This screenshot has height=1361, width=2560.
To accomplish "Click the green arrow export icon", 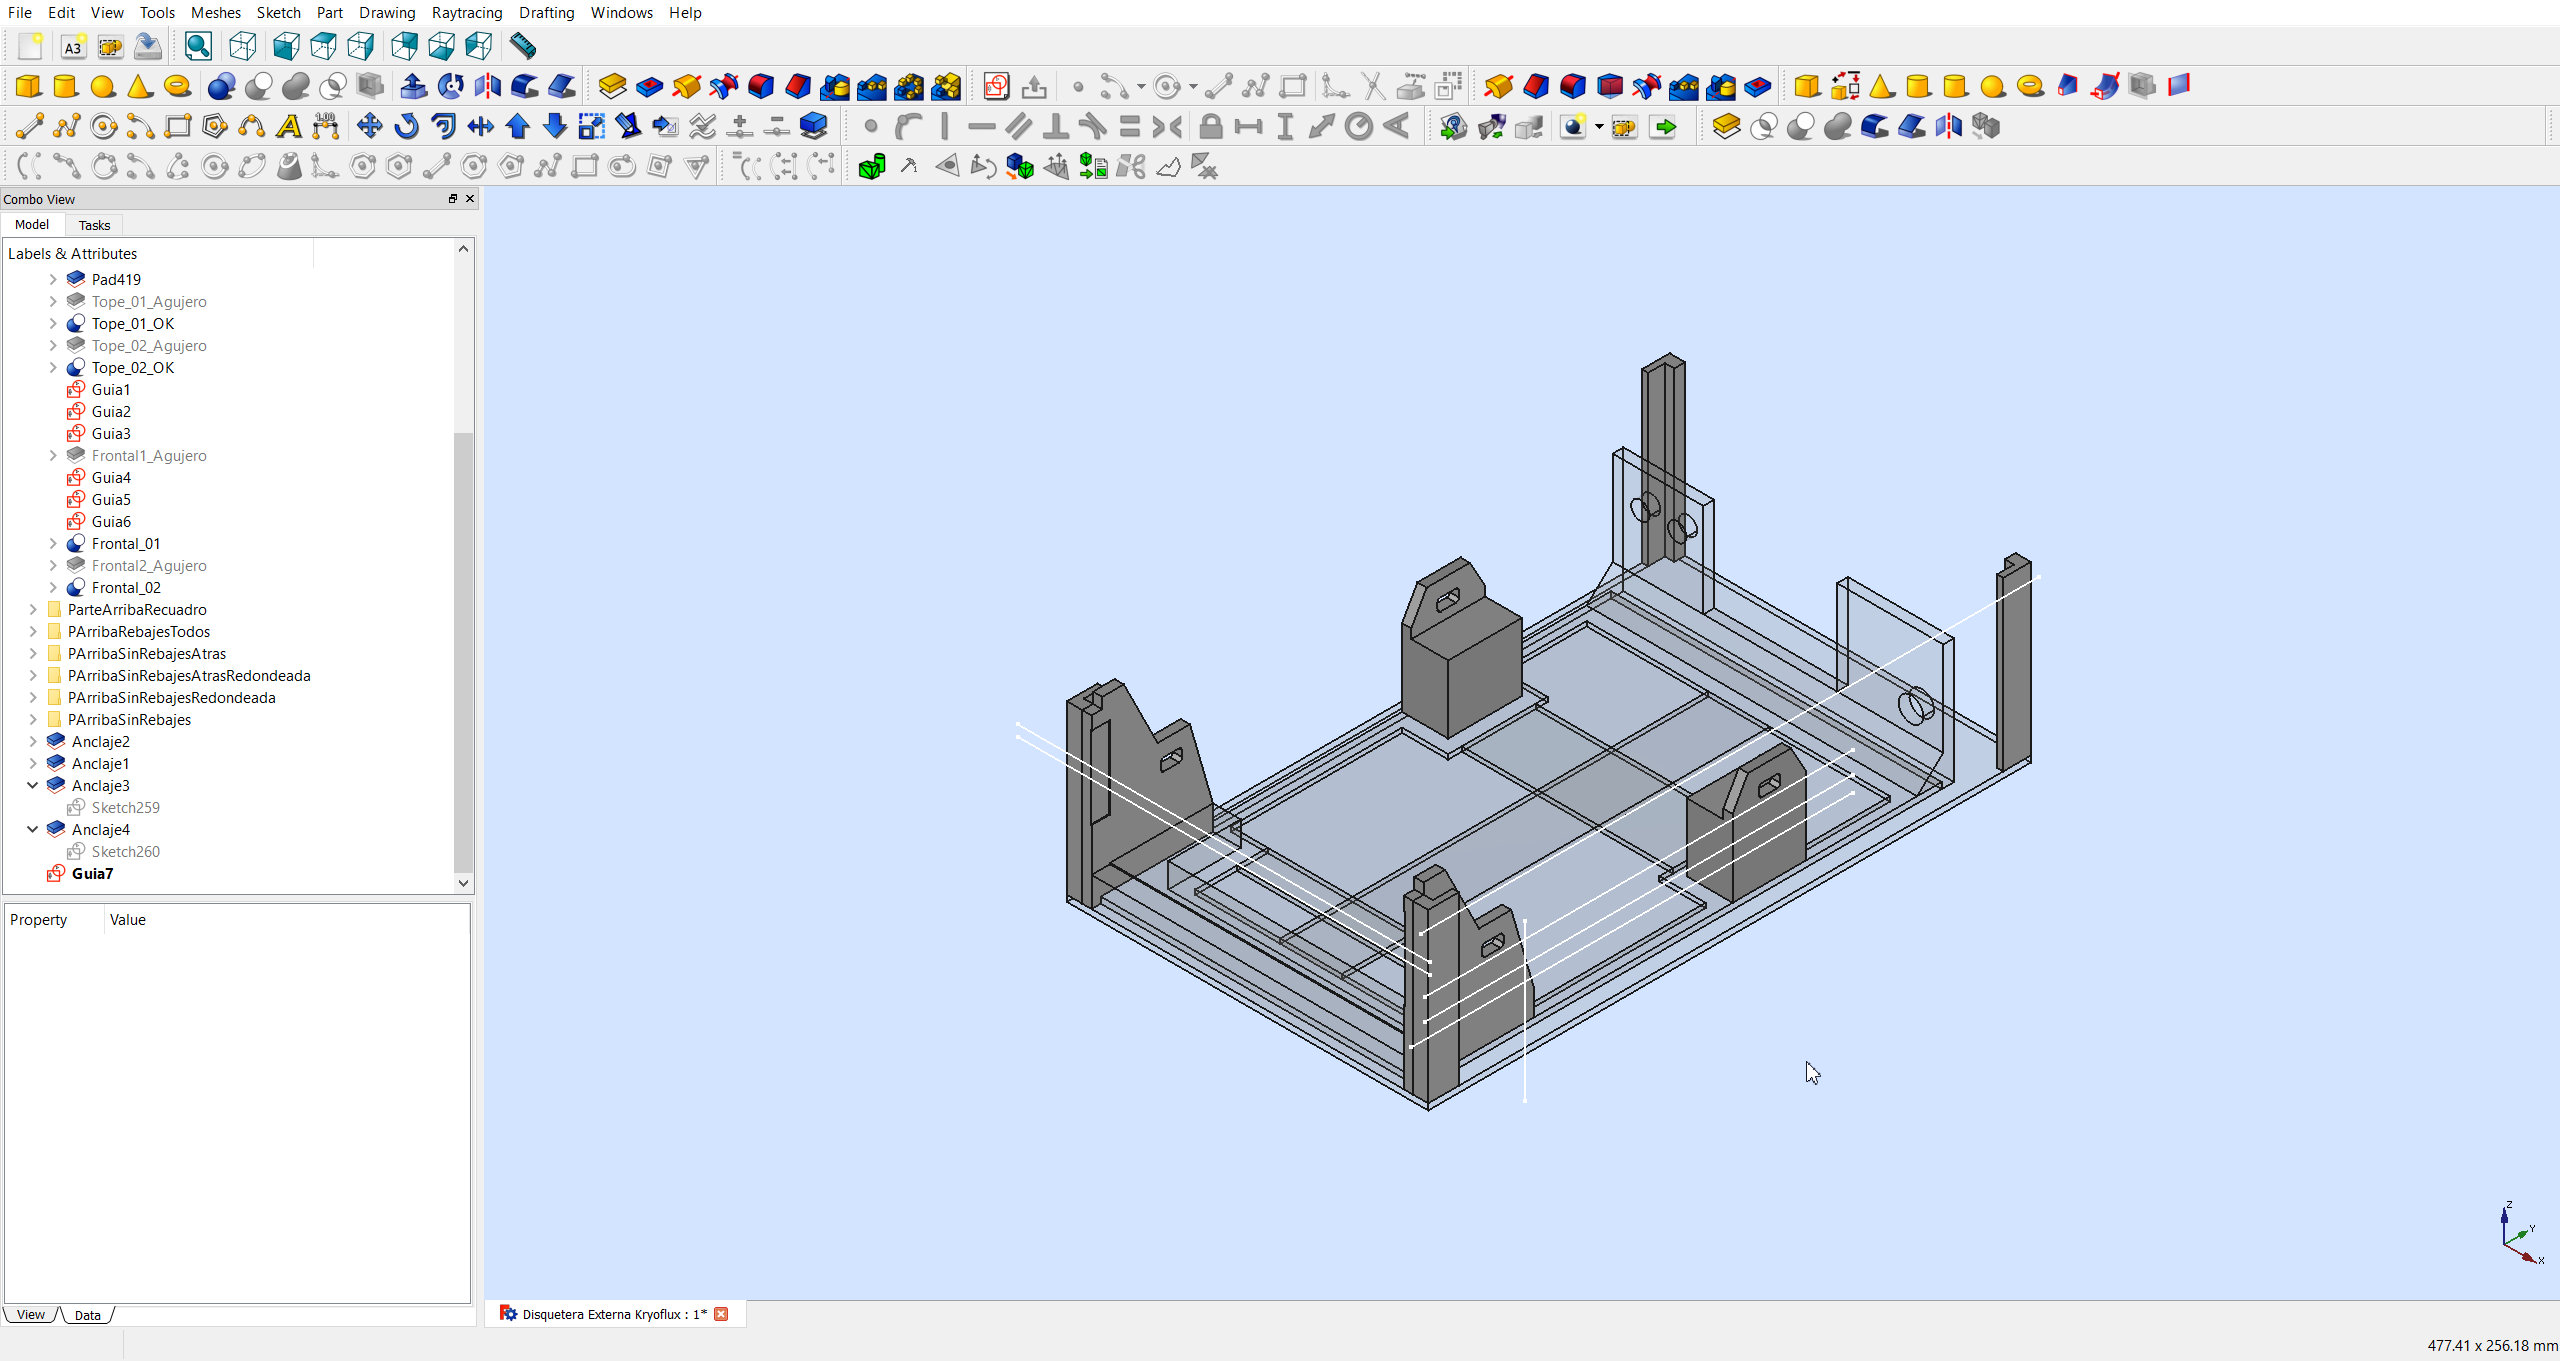I will click(1663, 126).
